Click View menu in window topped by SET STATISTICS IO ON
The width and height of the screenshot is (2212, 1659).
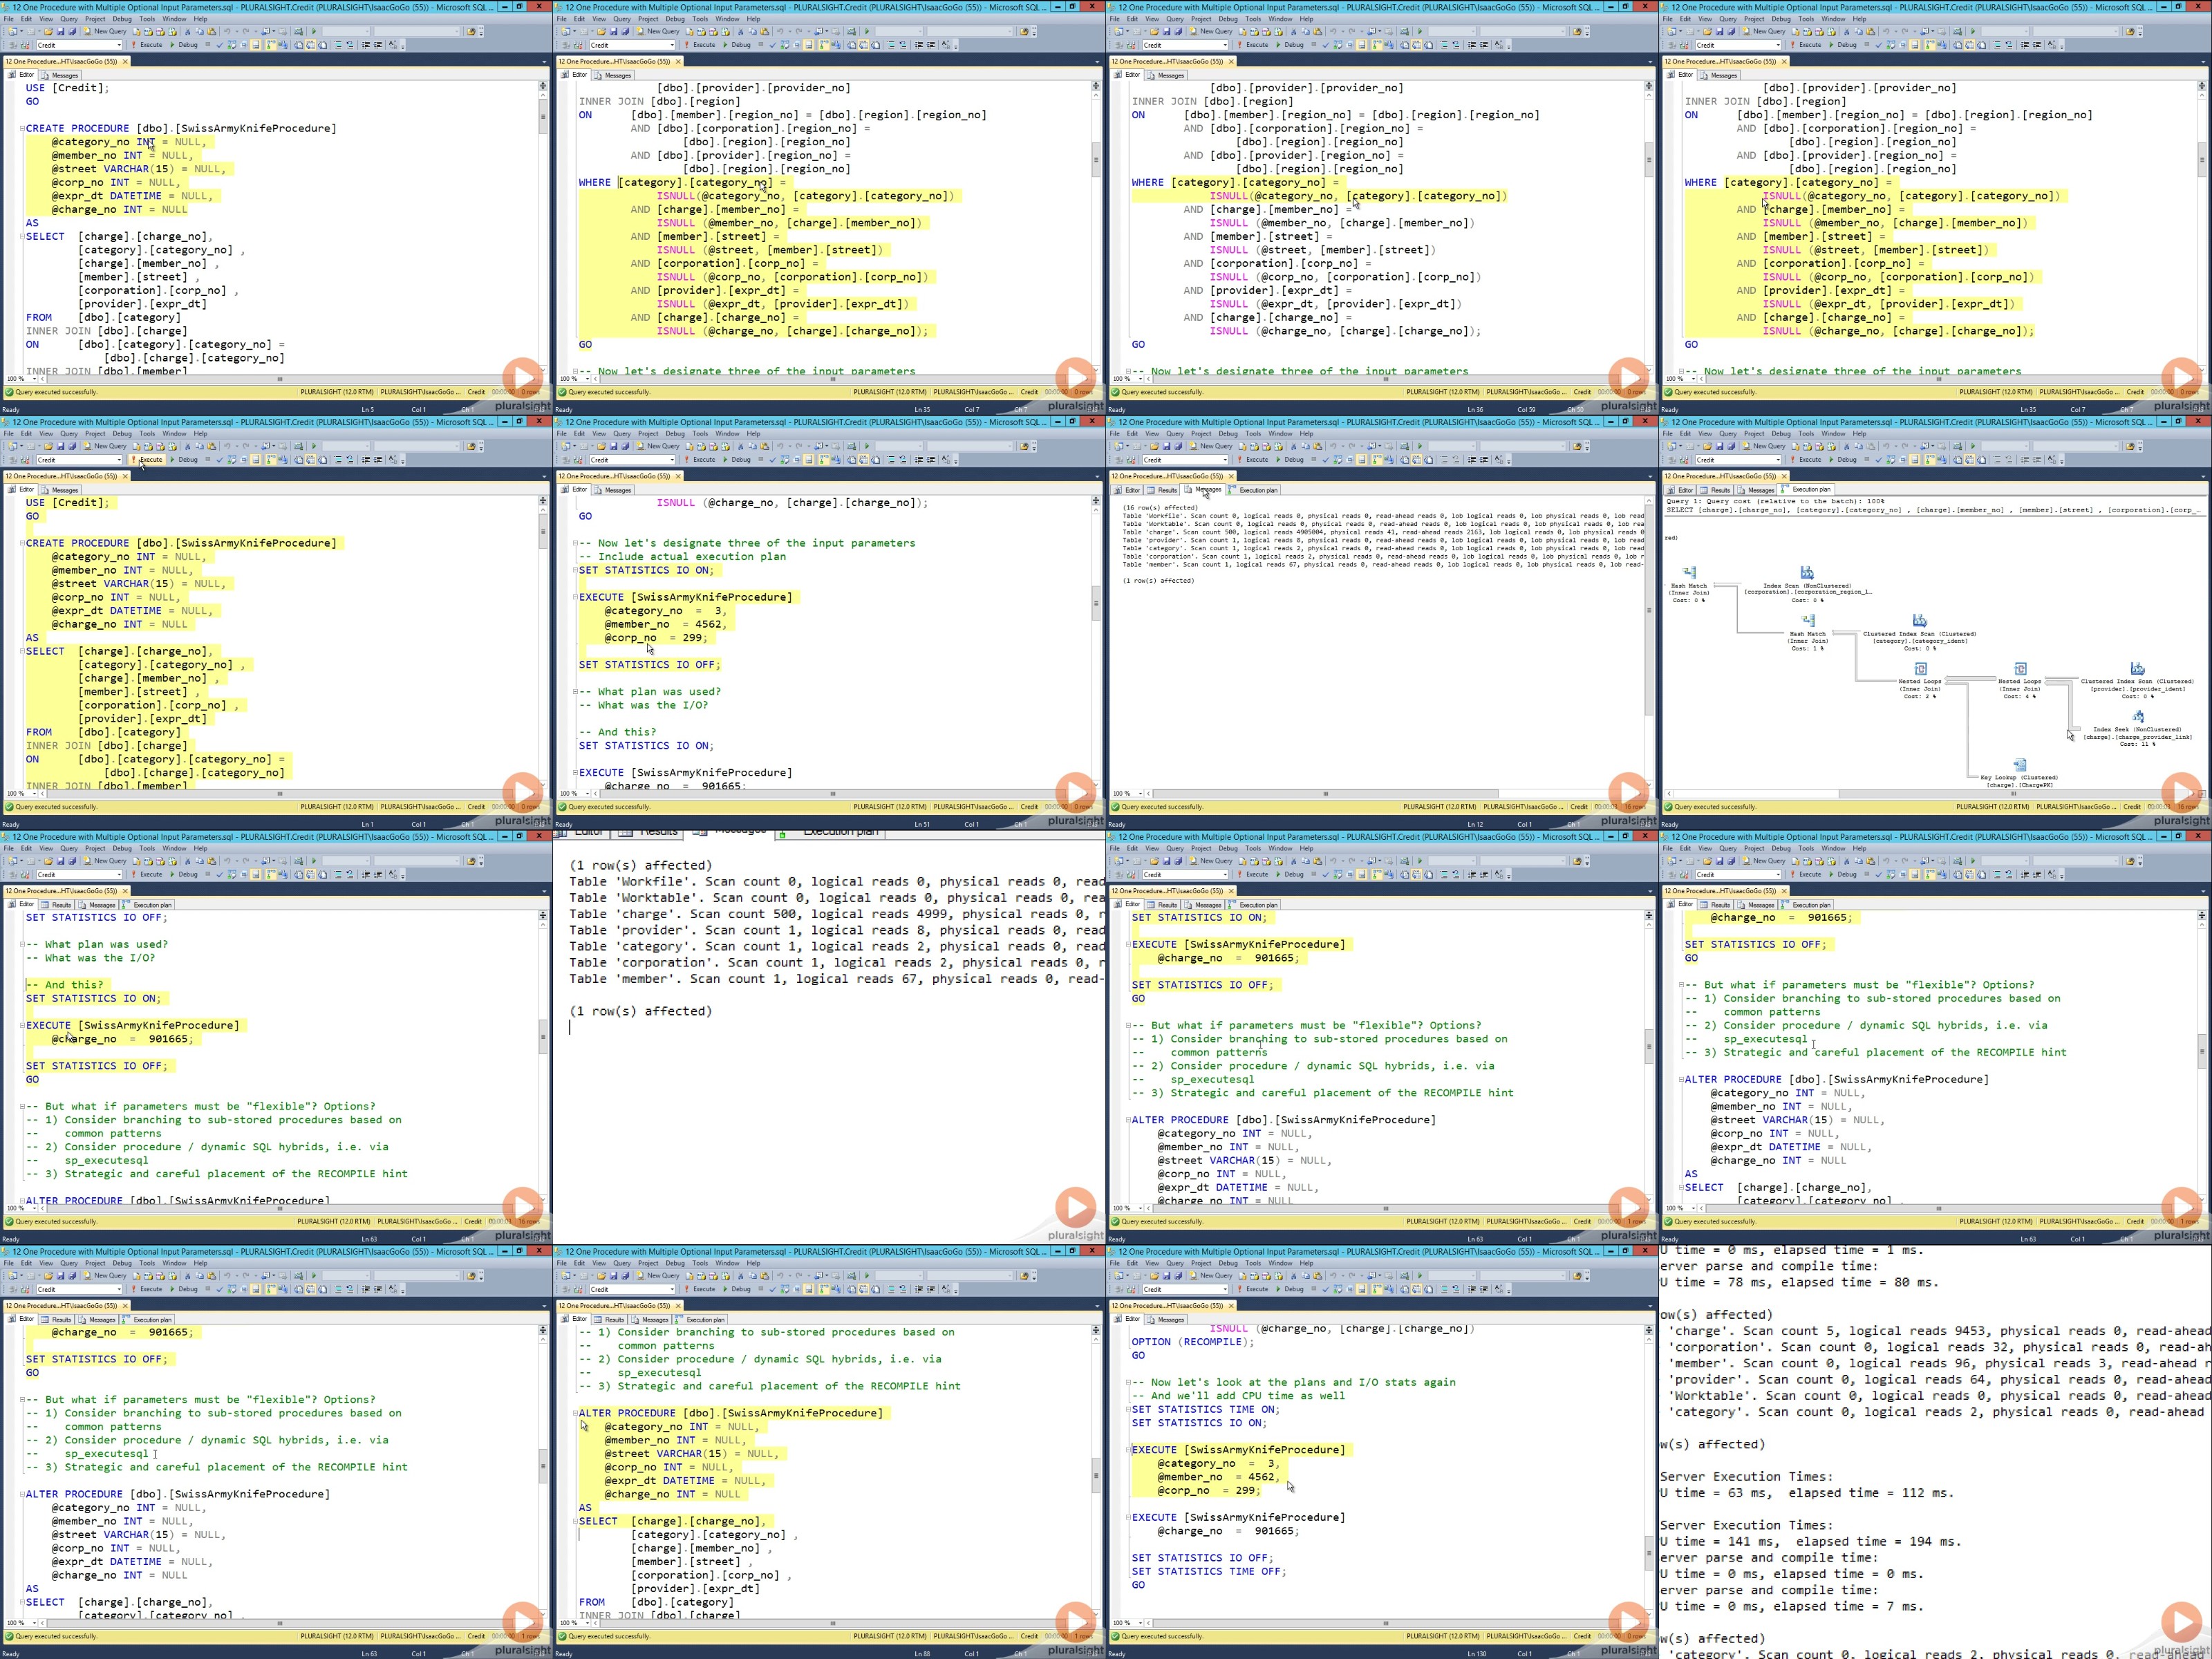pos(1152,848)
